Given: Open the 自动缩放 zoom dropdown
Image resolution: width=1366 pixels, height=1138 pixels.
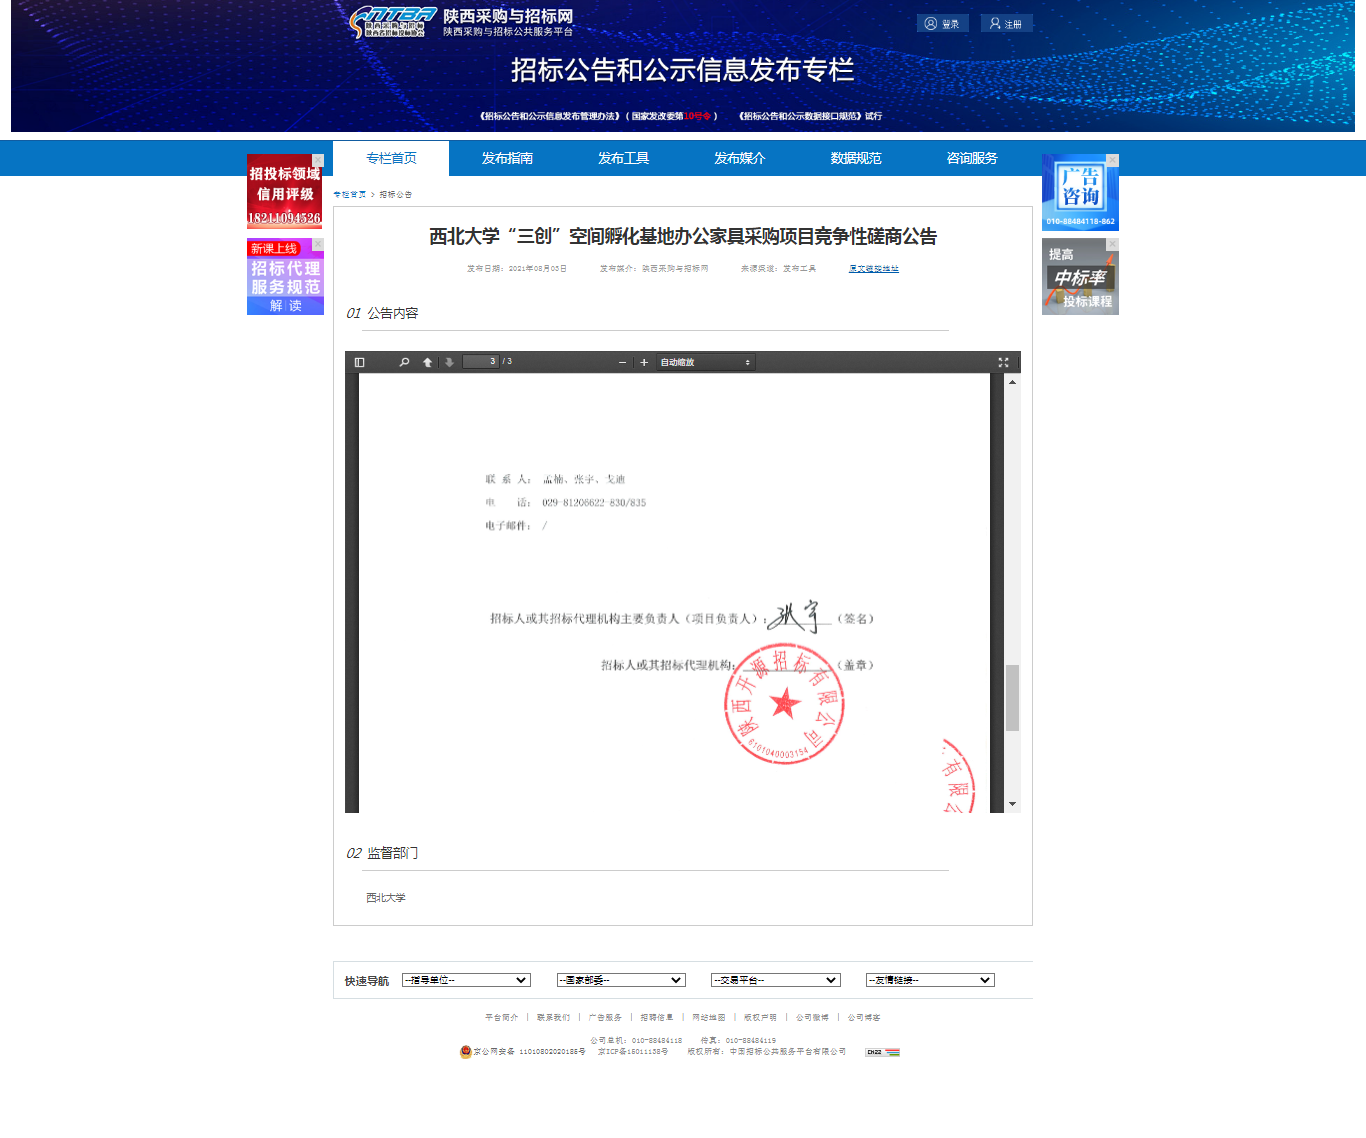Looking at the screenshot, I should click(705, 362).
